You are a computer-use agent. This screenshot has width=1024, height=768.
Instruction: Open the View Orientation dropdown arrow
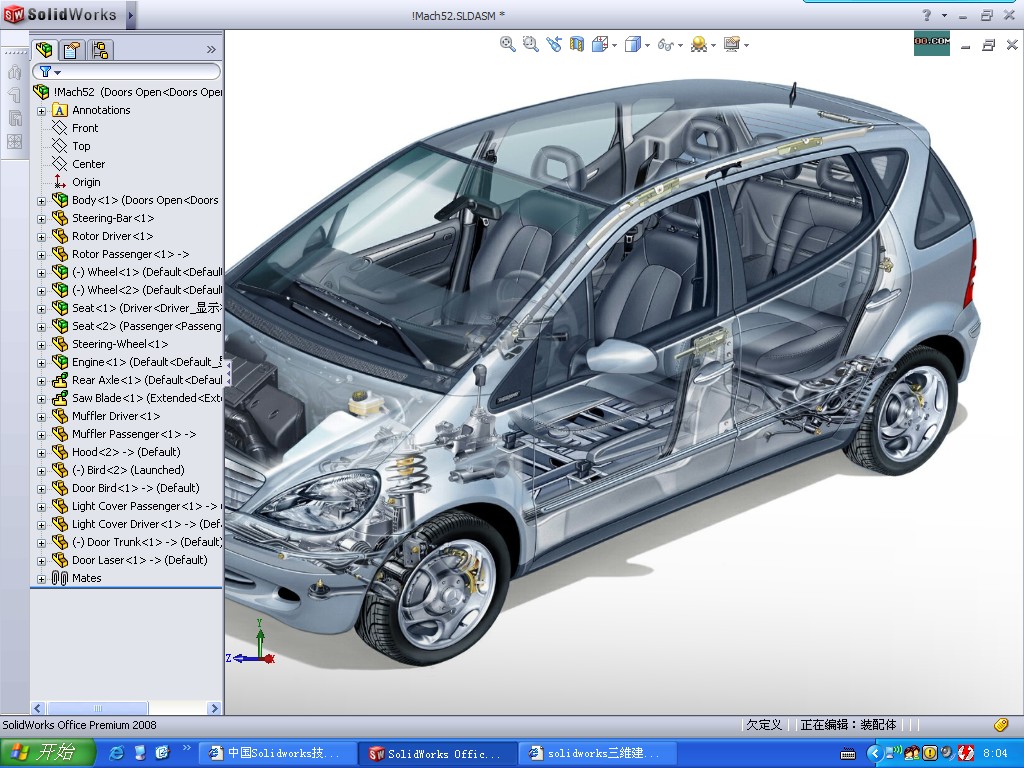tap(615, 45)
